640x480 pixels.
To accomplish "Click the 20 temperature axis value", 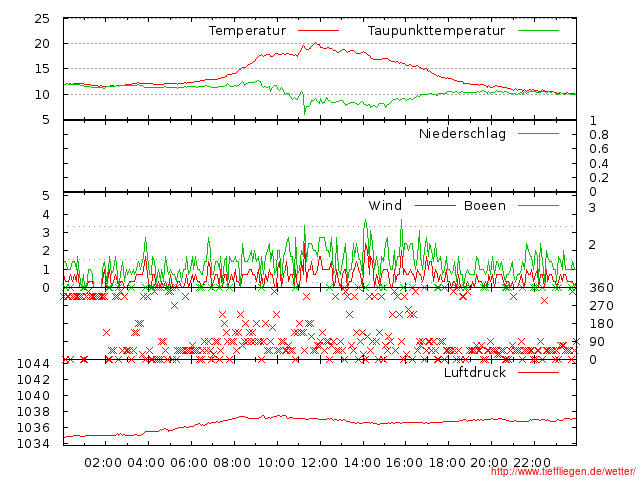I will 42,44.
